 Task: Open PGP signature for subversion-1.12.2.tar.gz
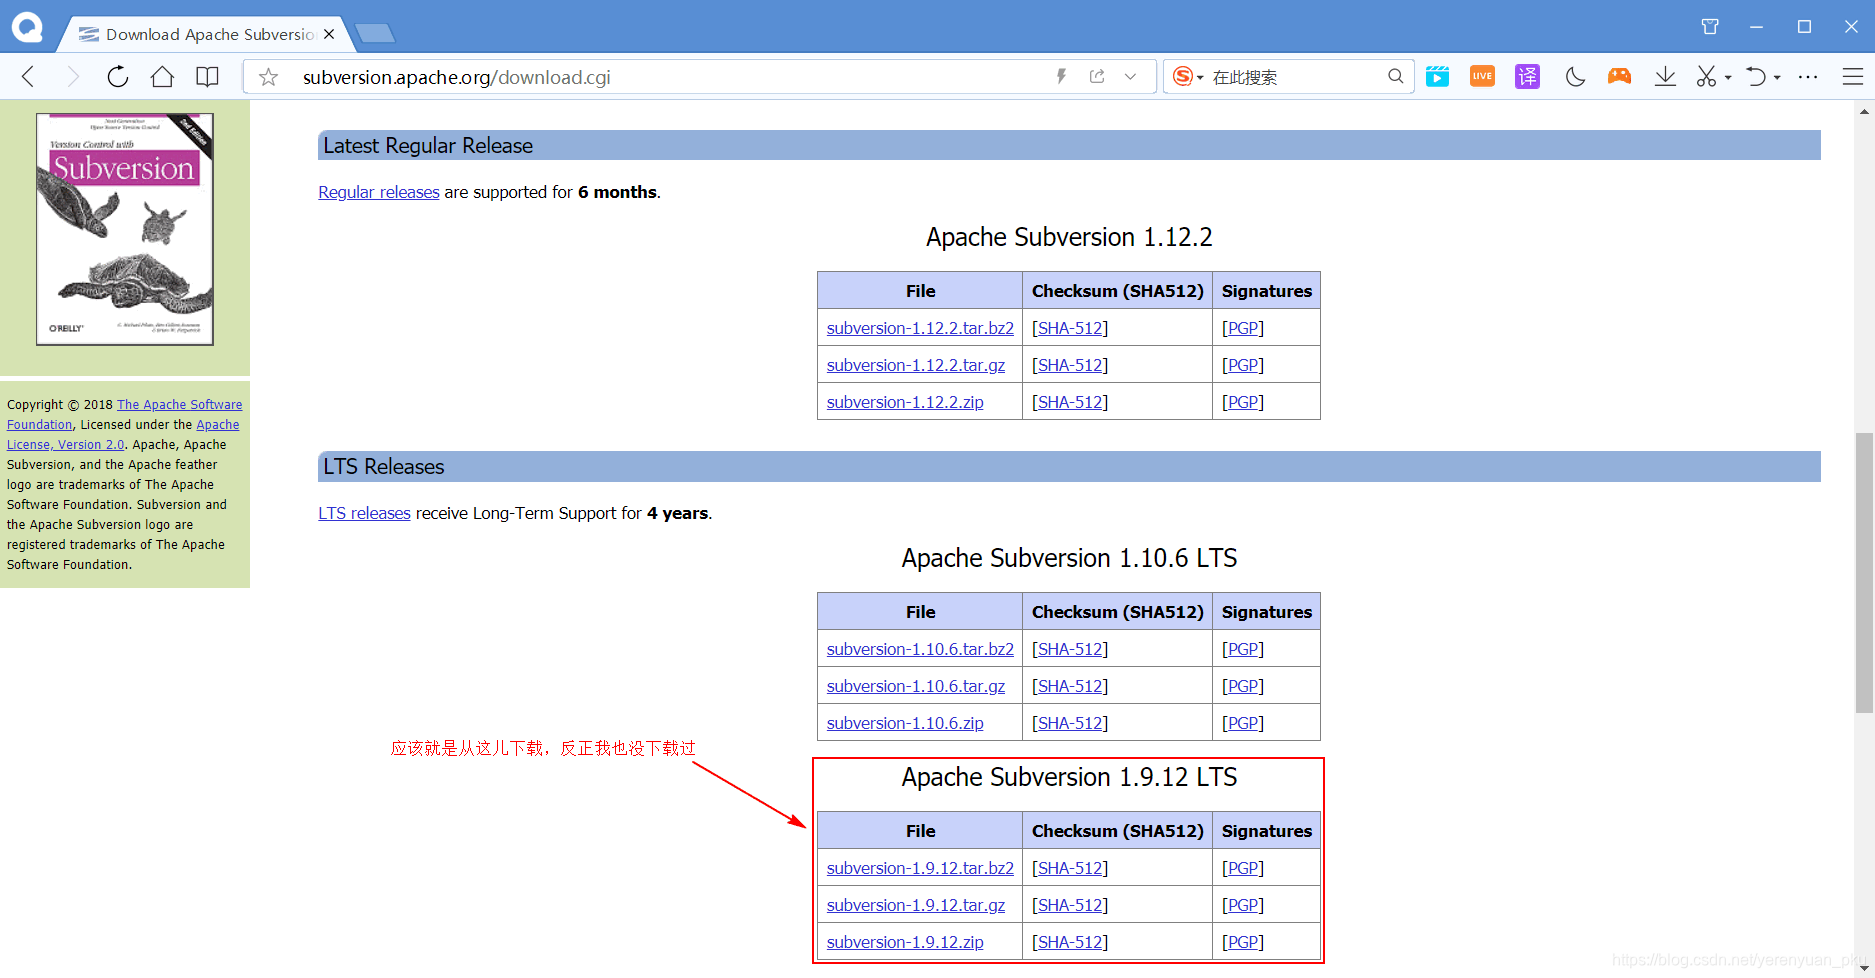1243,365
